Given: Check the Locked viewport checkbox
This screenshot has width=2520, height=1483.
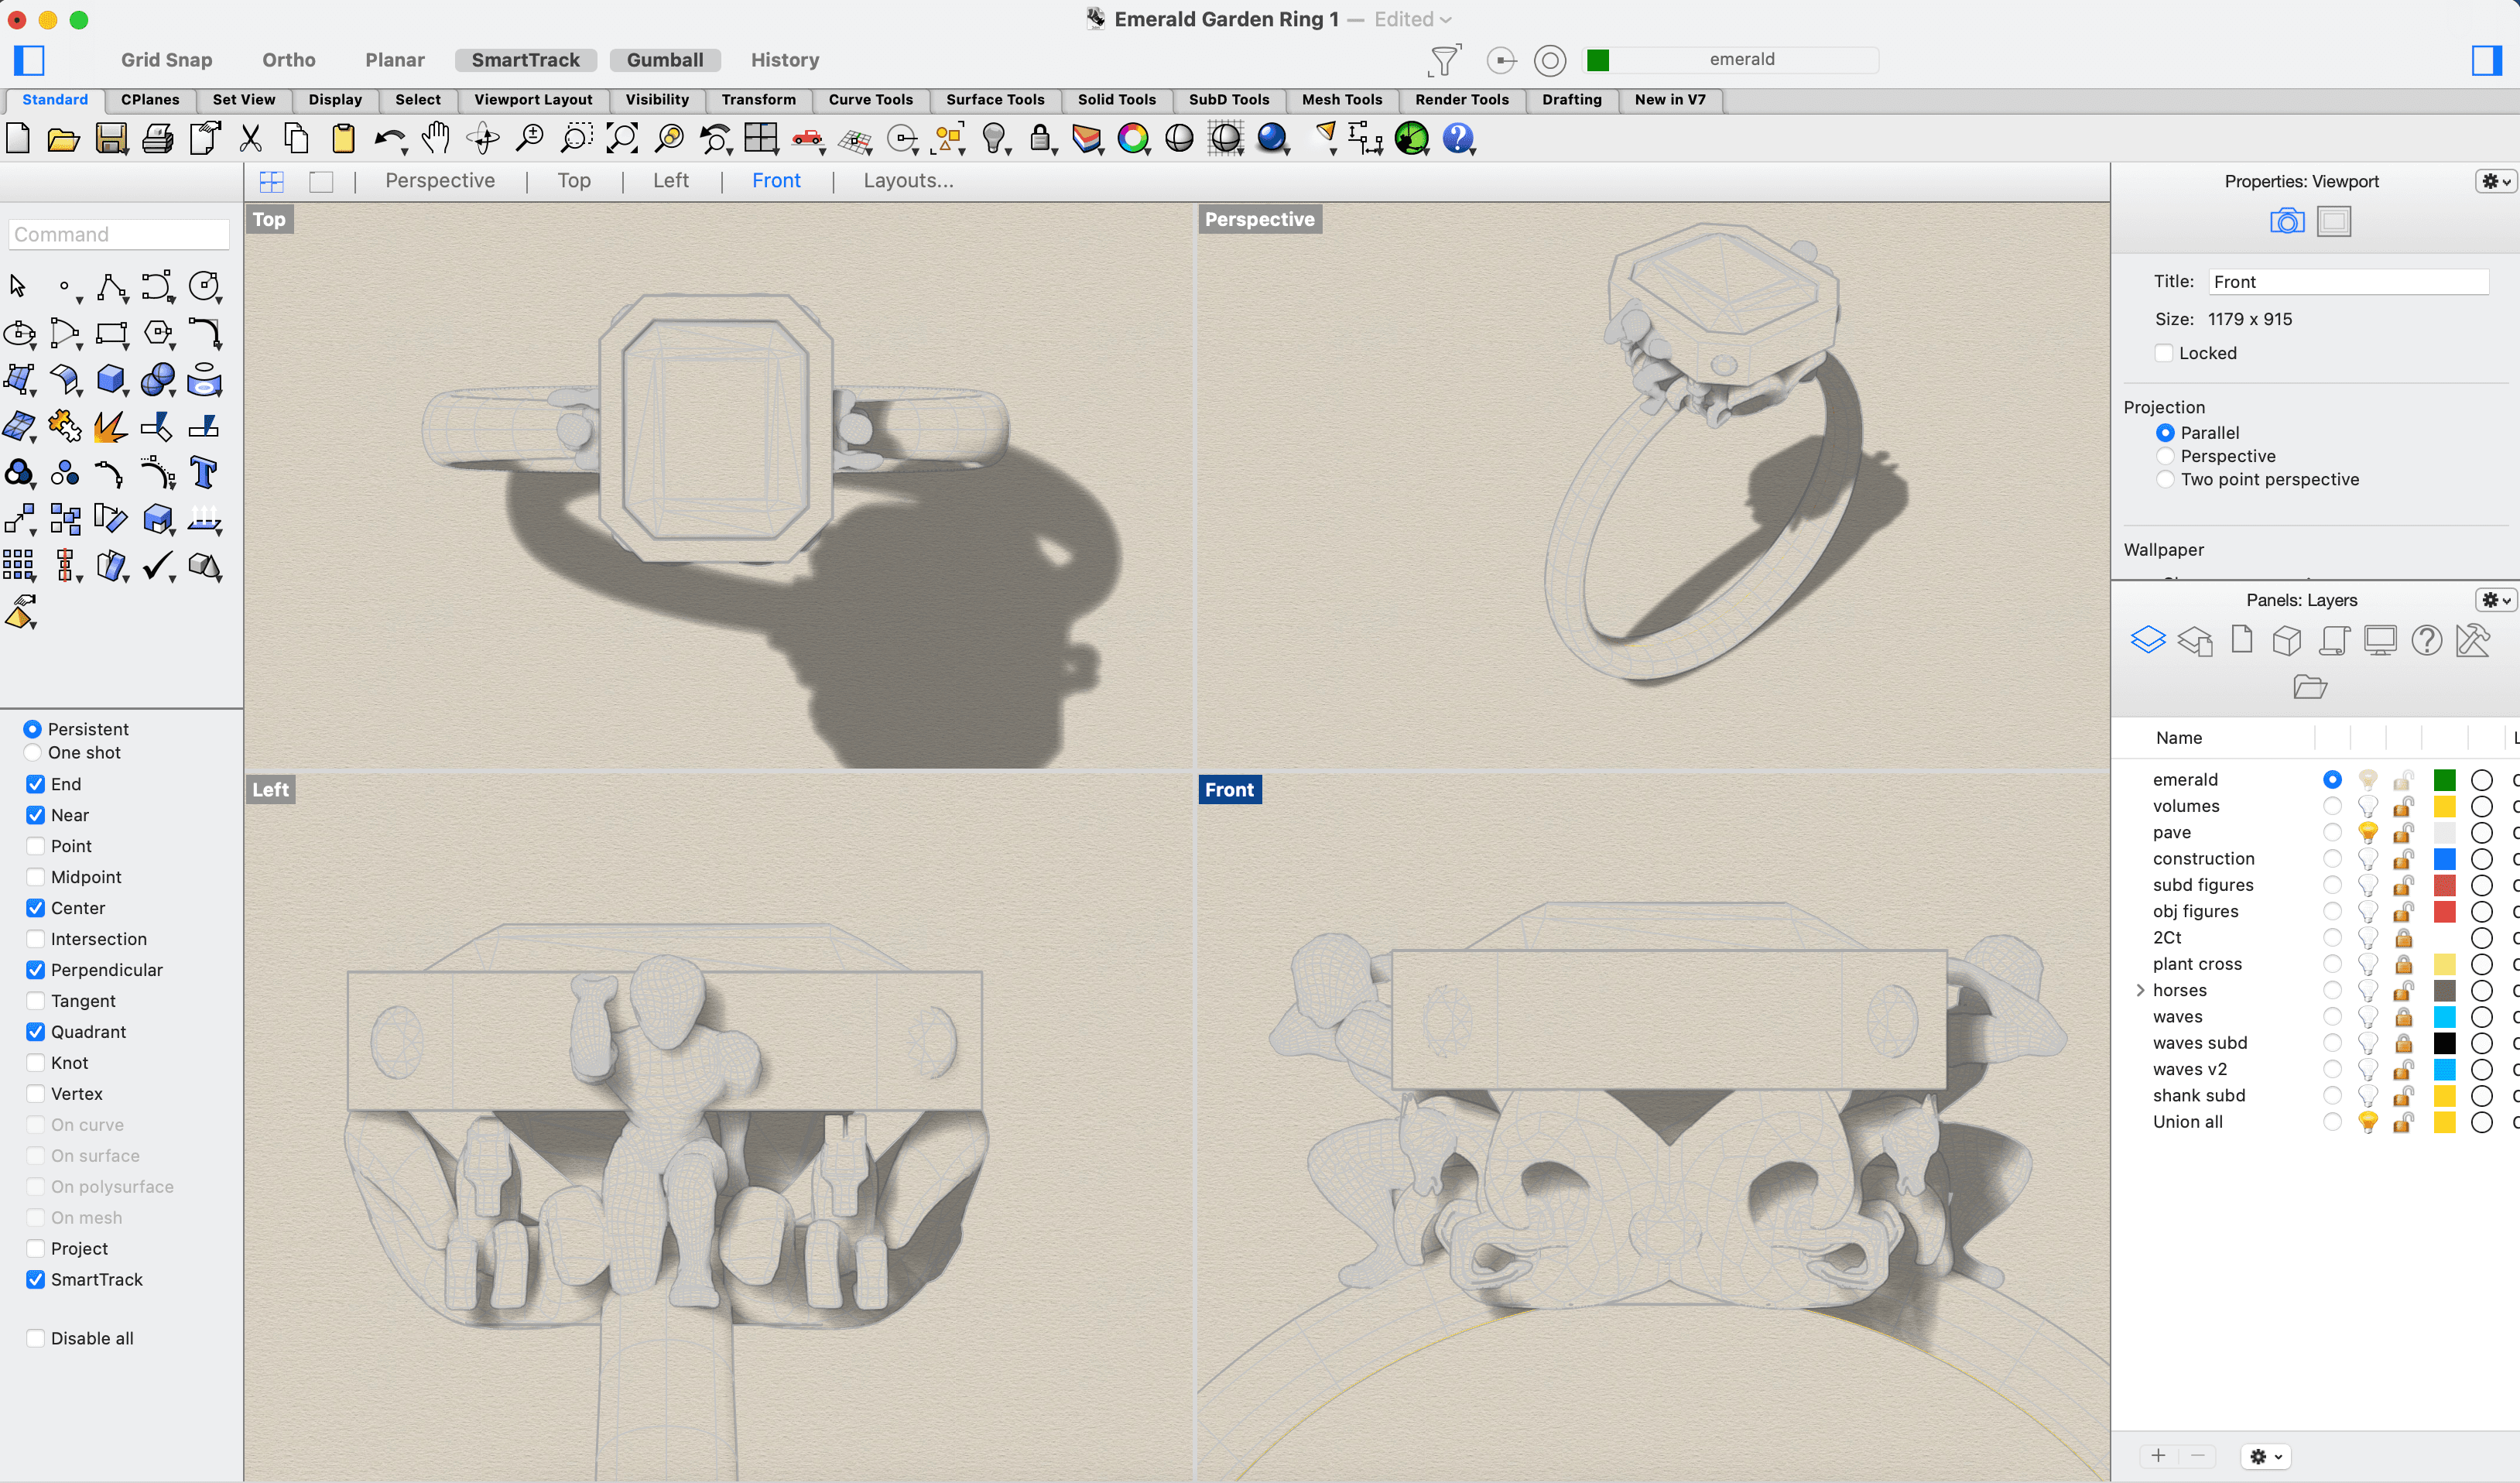Looking at the screenshot, I should [x=2164, y=353].
